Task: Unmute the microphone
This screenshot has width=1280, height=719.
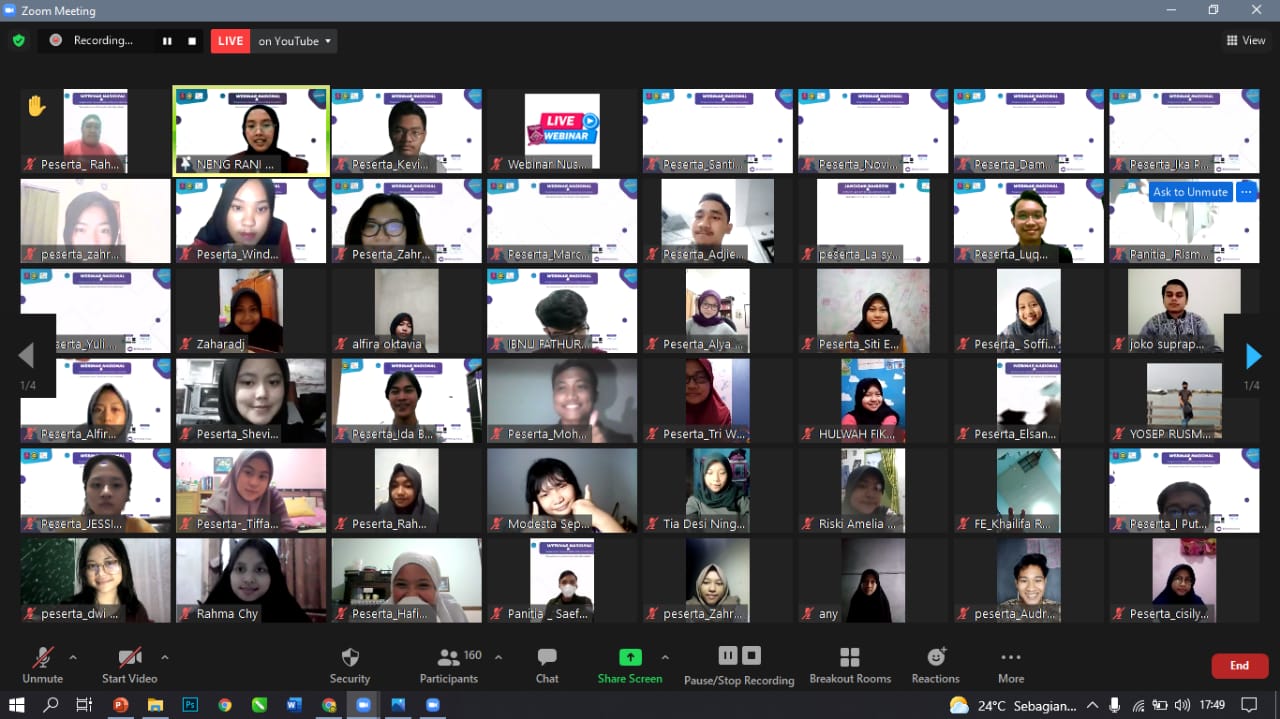Action: [x=43, y=664]
